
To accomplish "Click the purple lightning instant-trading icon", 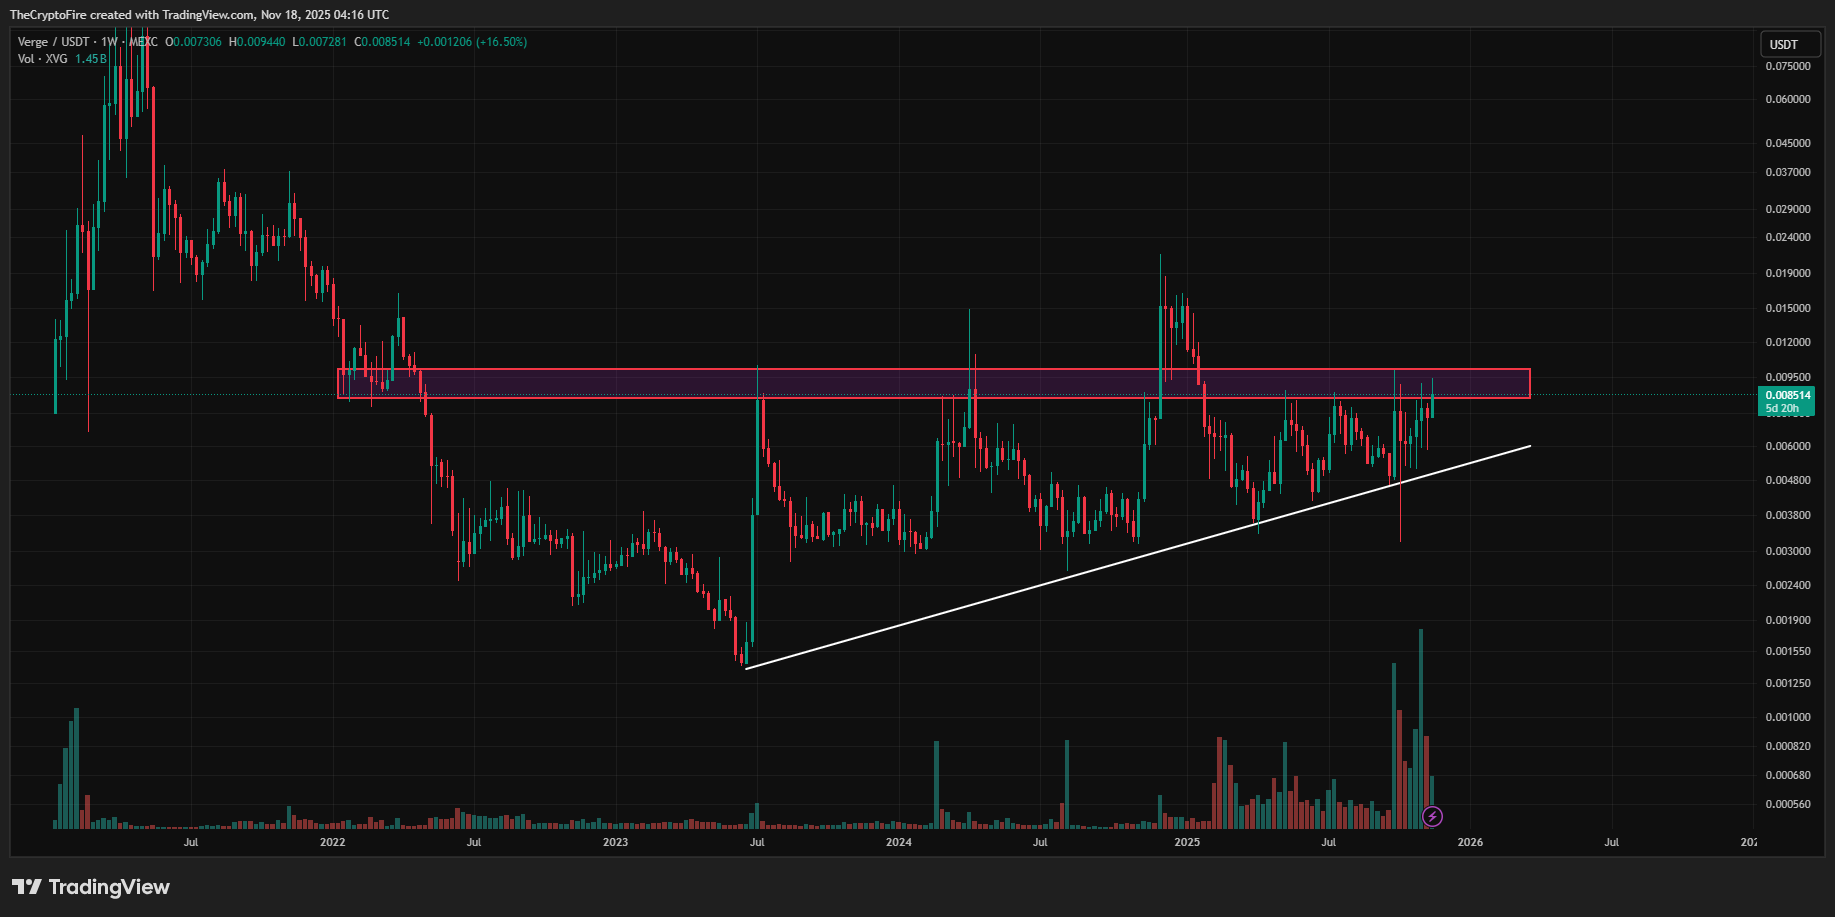I will [x=1432, y=817].
